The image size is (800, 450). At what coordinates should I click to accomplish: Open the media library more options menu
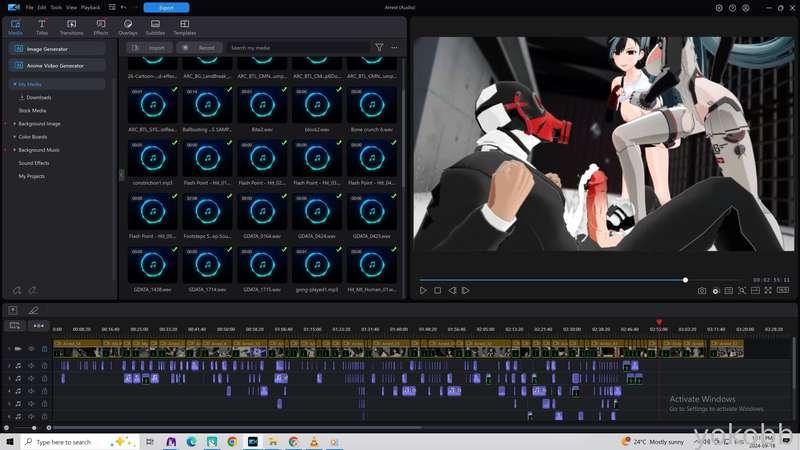394,47
